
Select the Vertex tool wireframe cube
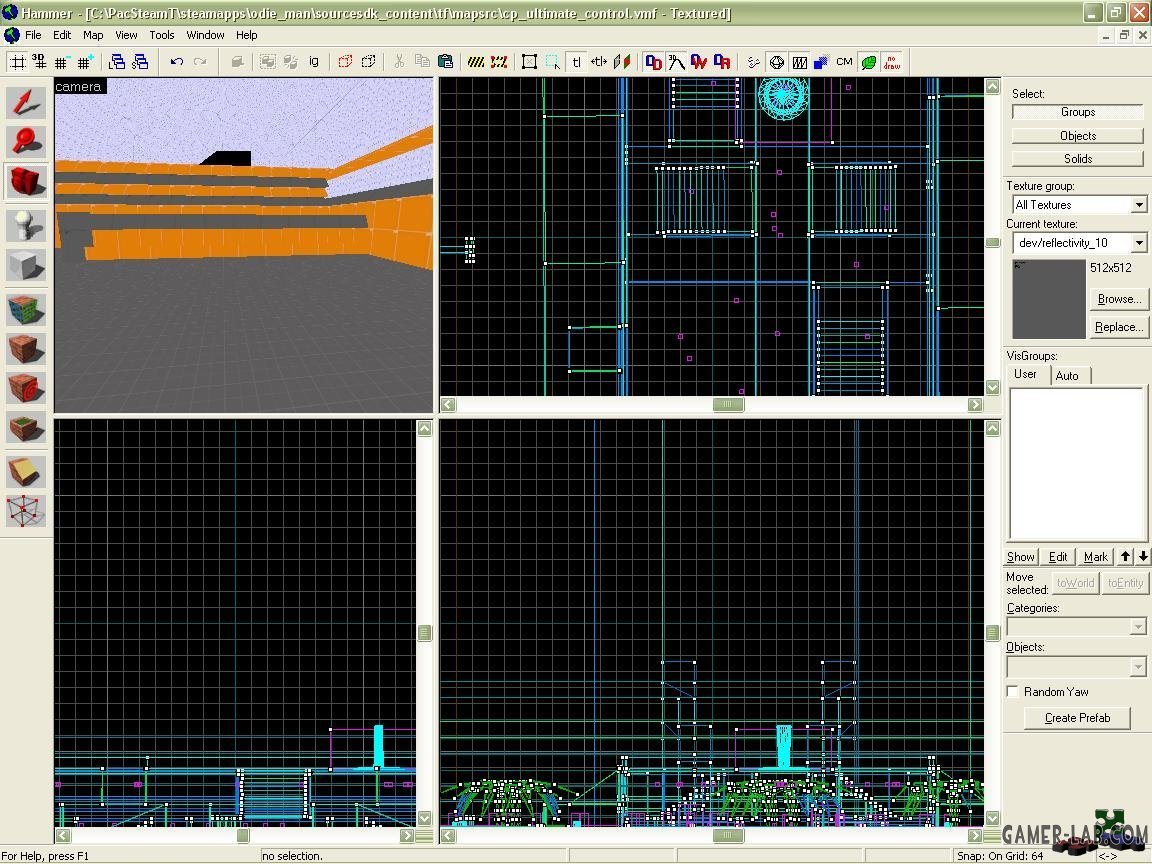26,511
